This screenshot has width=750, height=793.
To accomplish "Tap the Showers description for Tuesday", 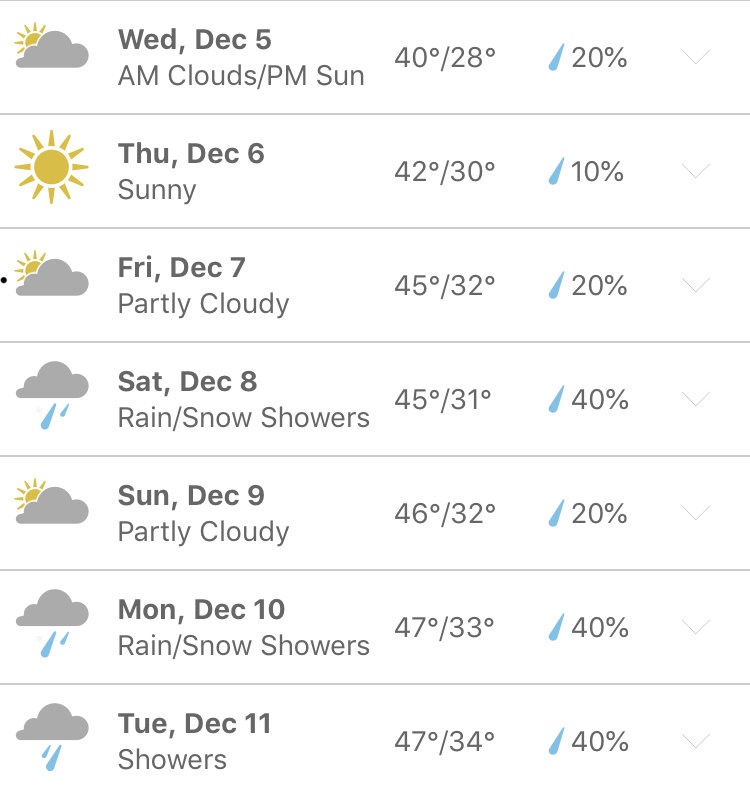I will tap(172, 760).
